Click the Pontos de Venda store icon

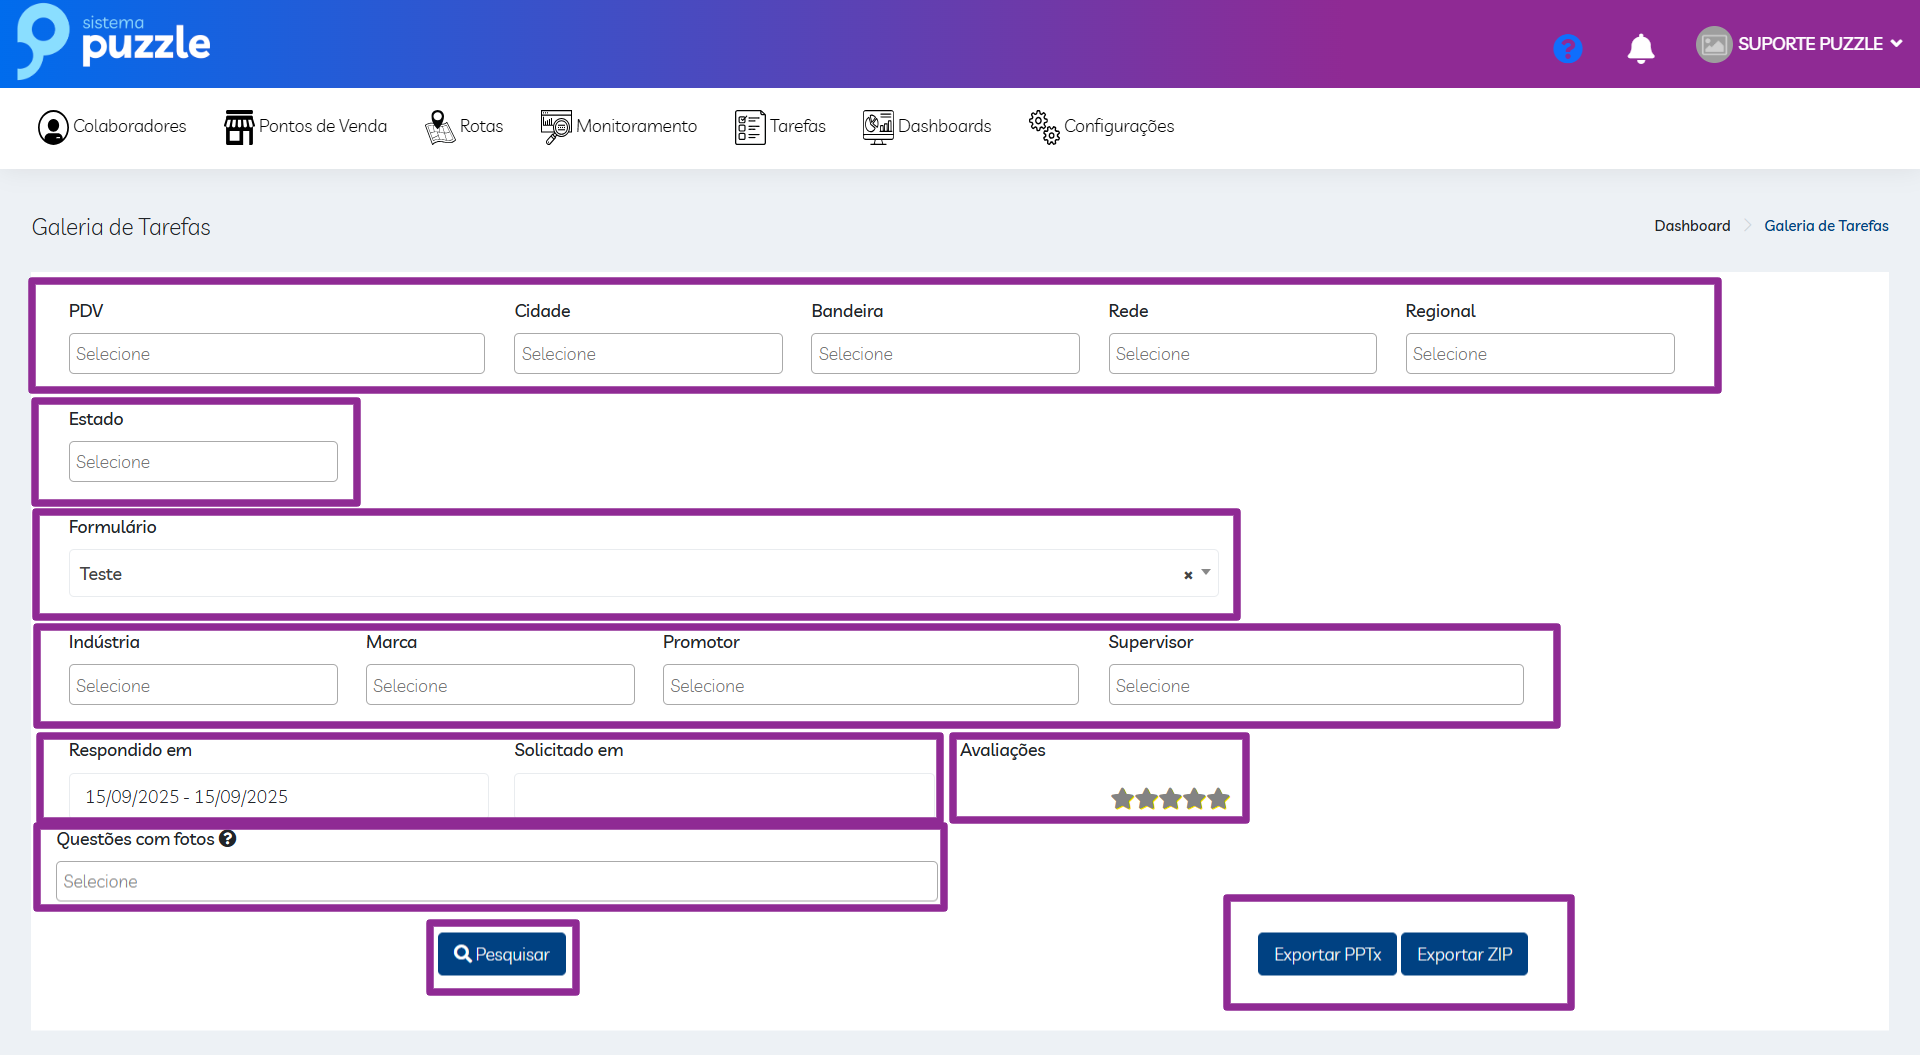coord(239,127)
